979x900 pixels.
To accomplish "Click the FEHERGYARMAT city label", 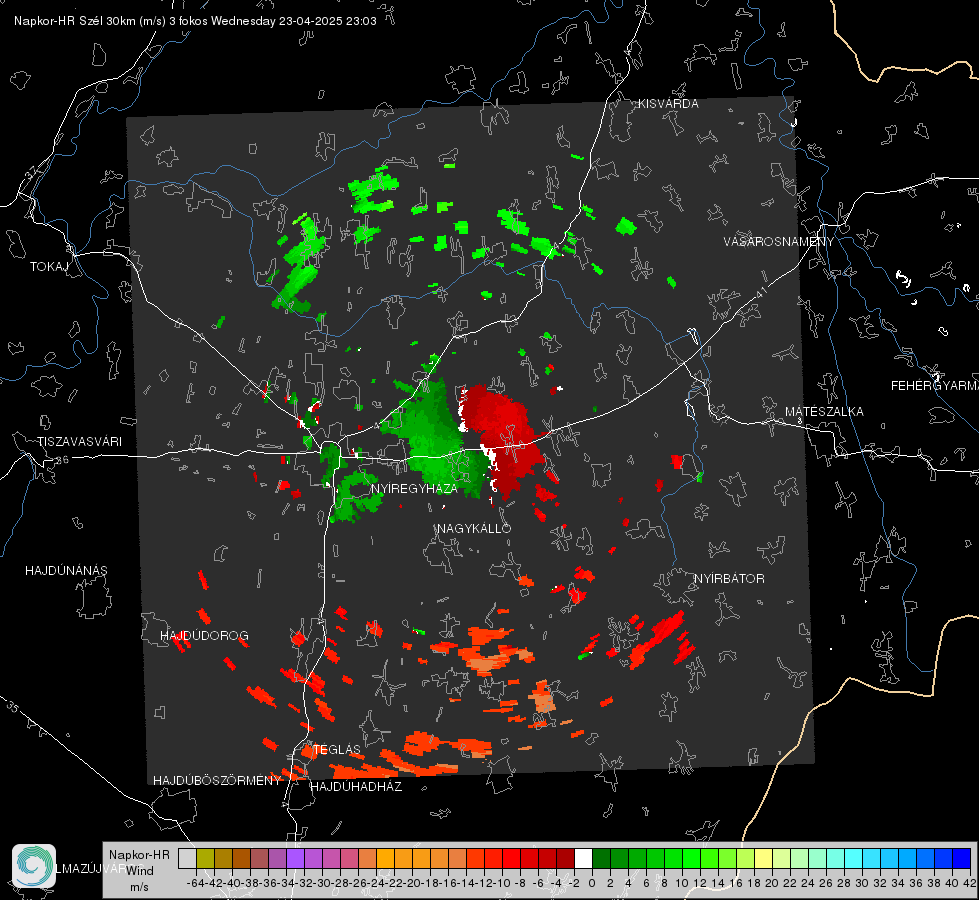I will pos(935,386).
